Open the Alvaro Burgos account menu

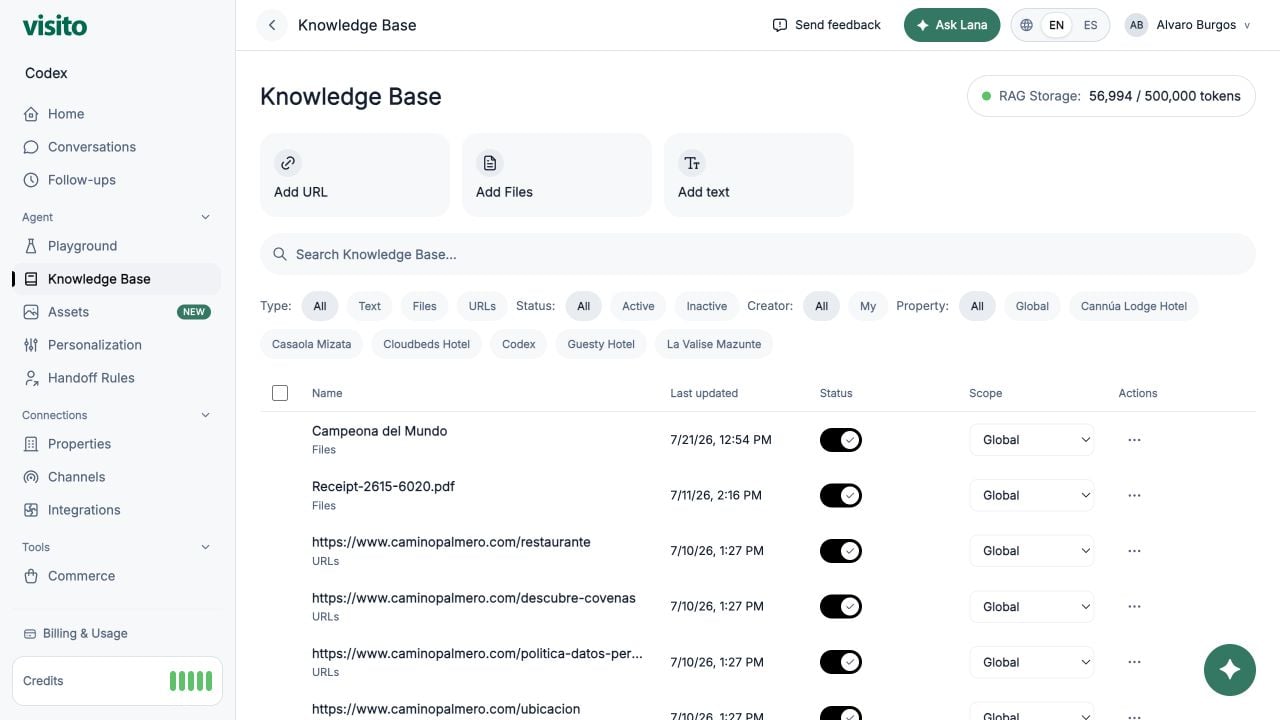[x=1188, y=25]
